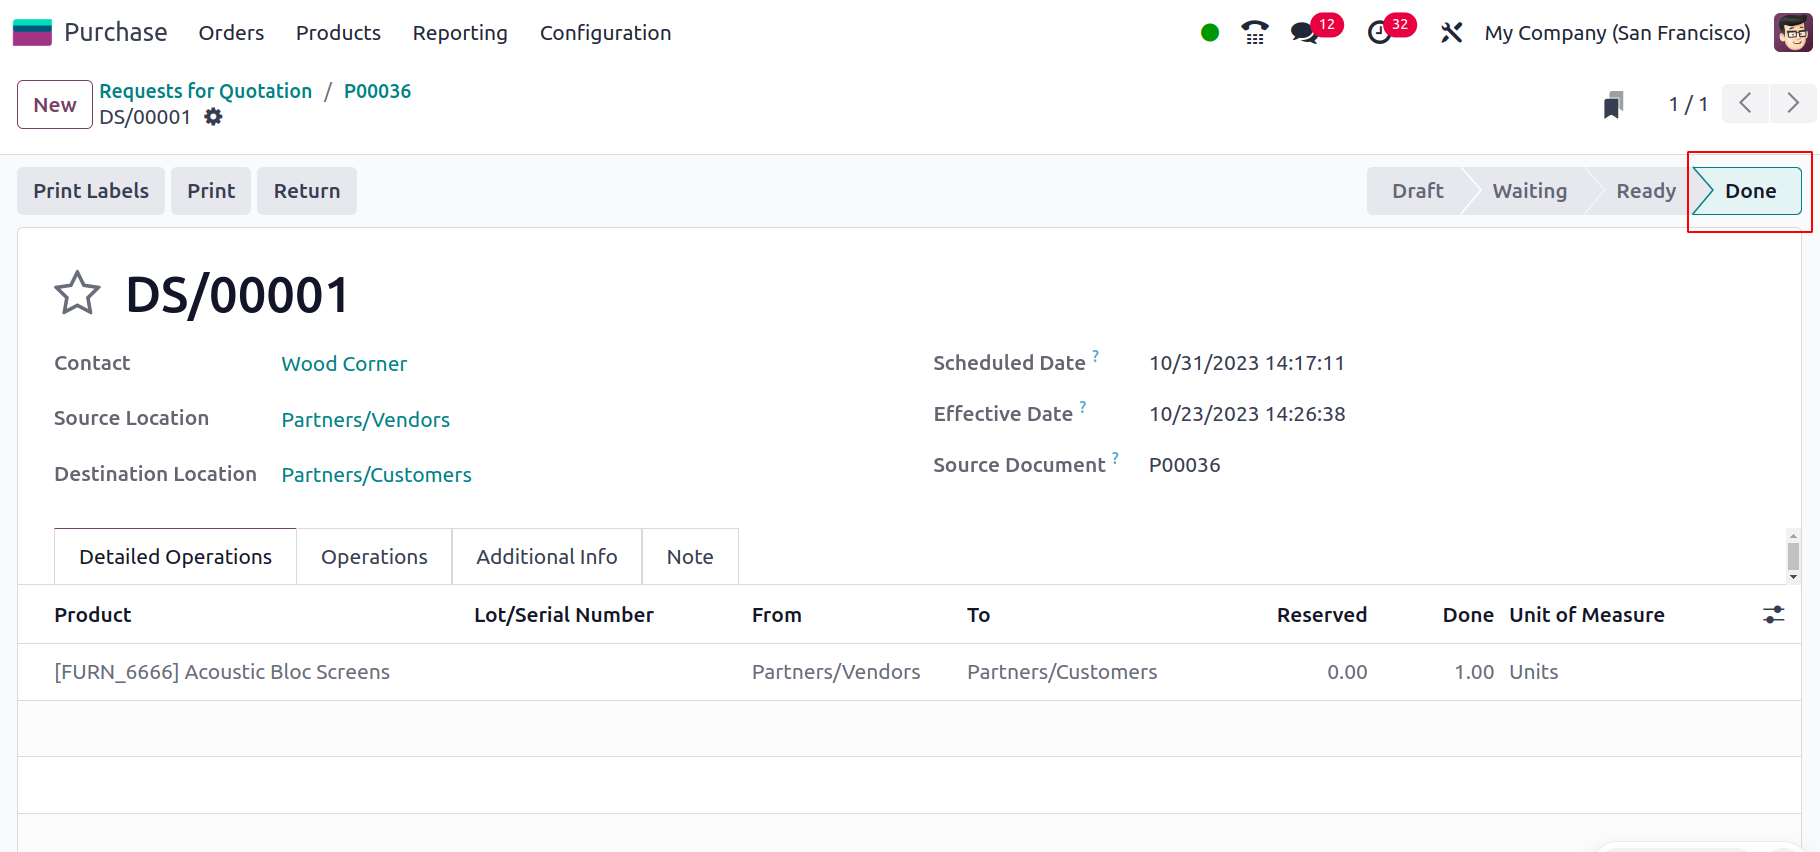The width and height of the screenshot is (1820, 852).
Task: Open company switcher My Company (San Francisco)
Action: click(x=1617, y=33)
